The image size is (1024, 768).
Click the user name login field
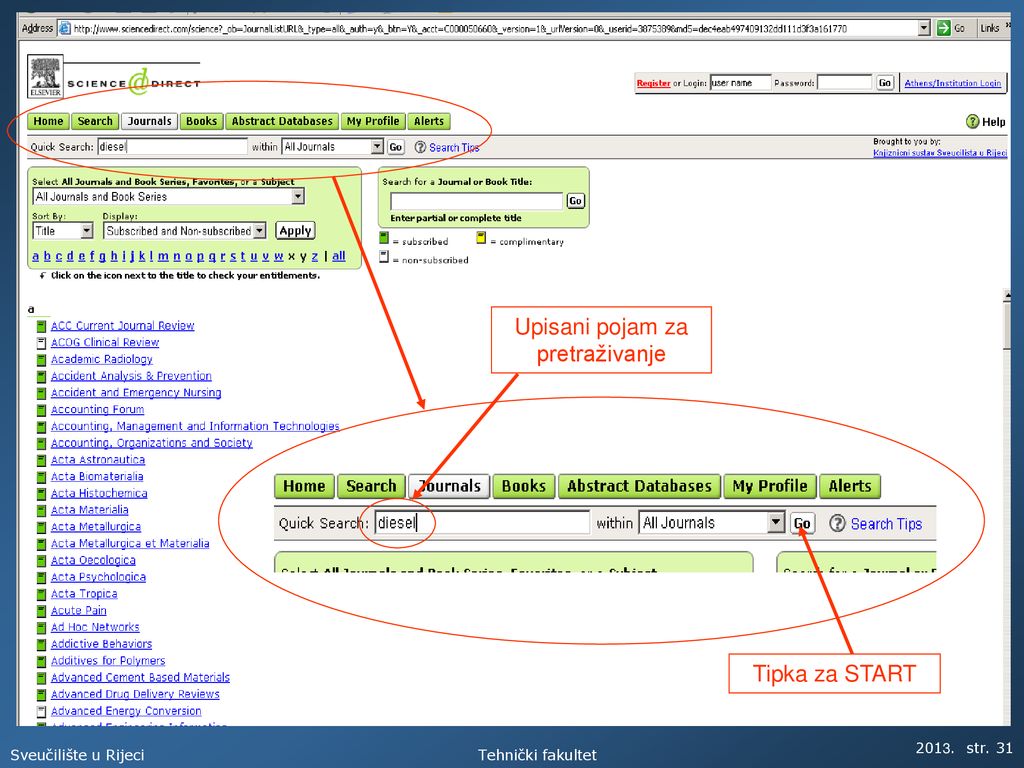coord(741,83)
